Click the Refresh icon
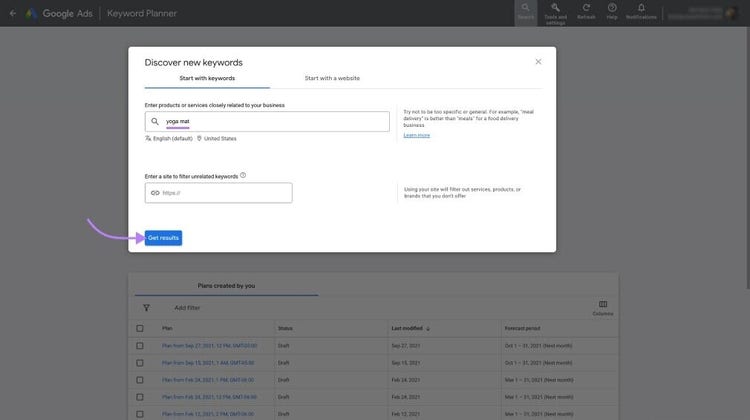The height and width of the screenshot is (420, 750). coord(586,8)
